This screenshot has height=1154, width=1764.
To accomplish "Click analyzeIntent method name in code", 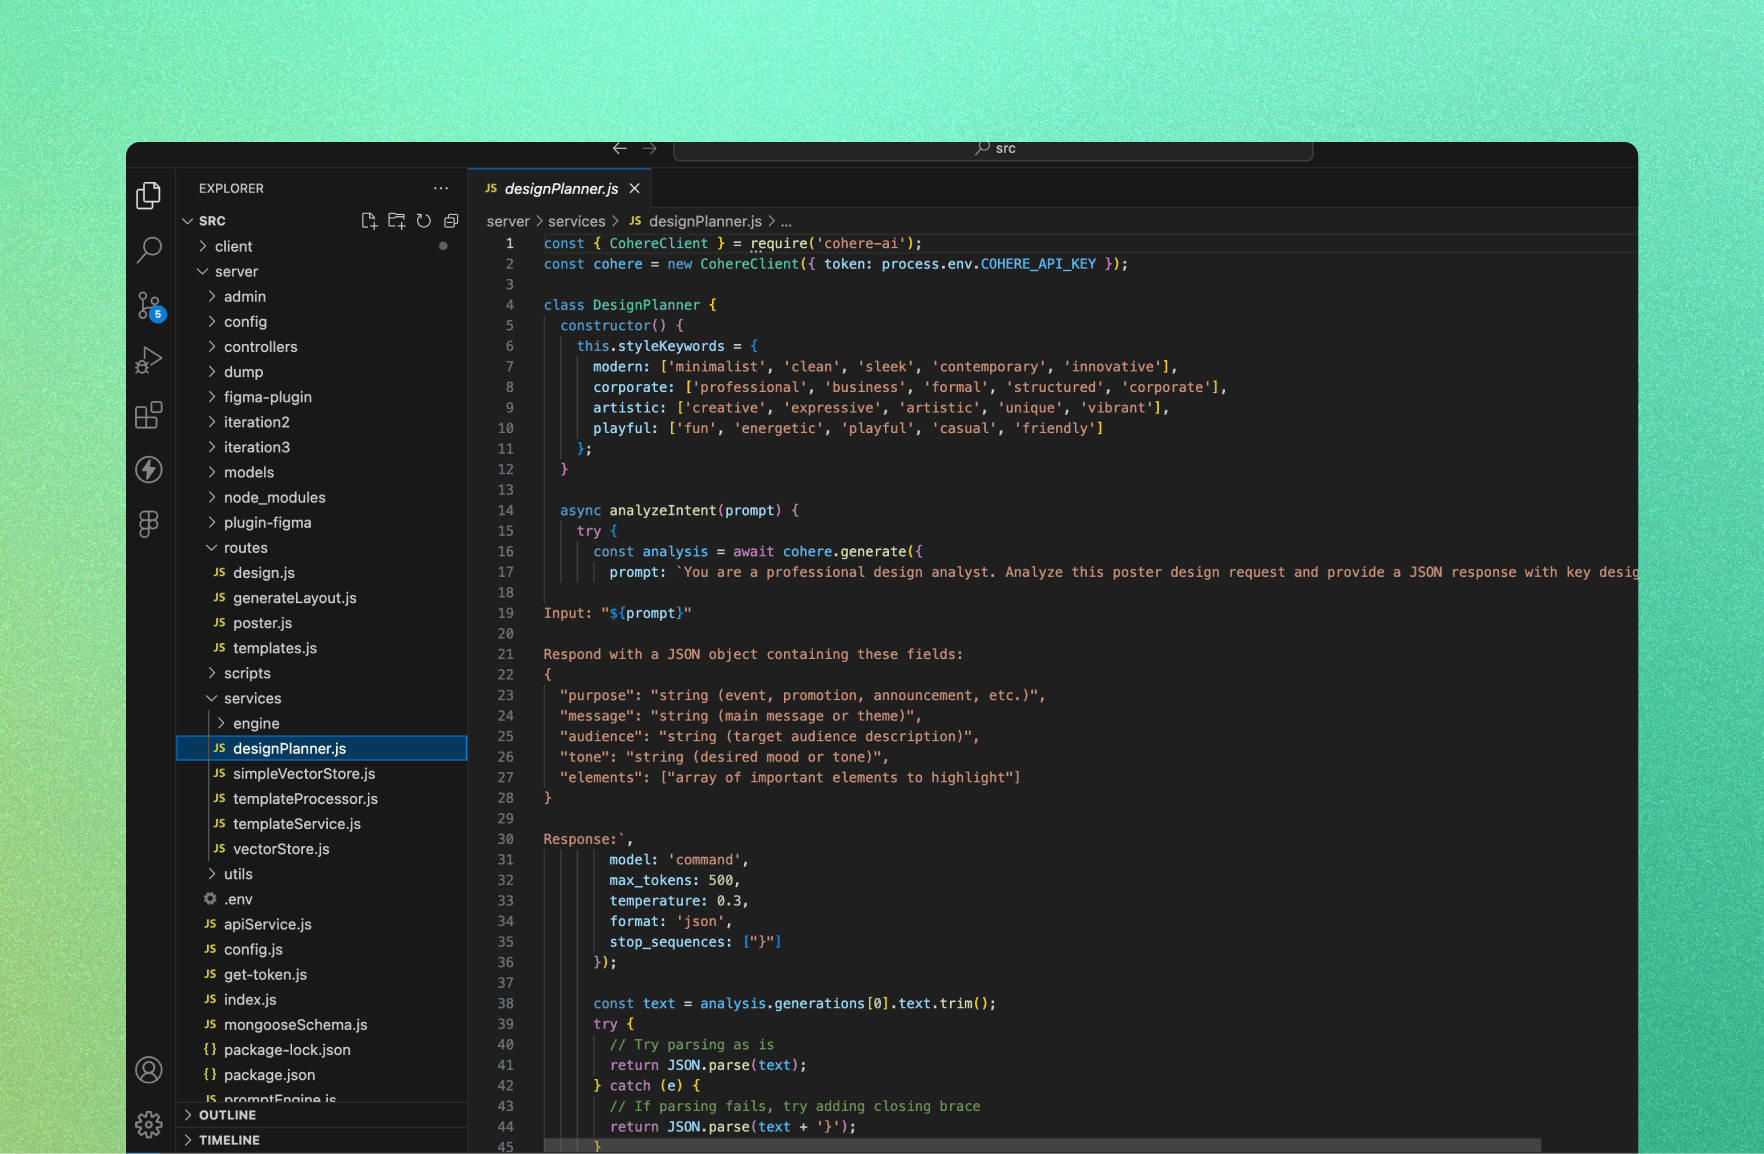I will (663, 510).
